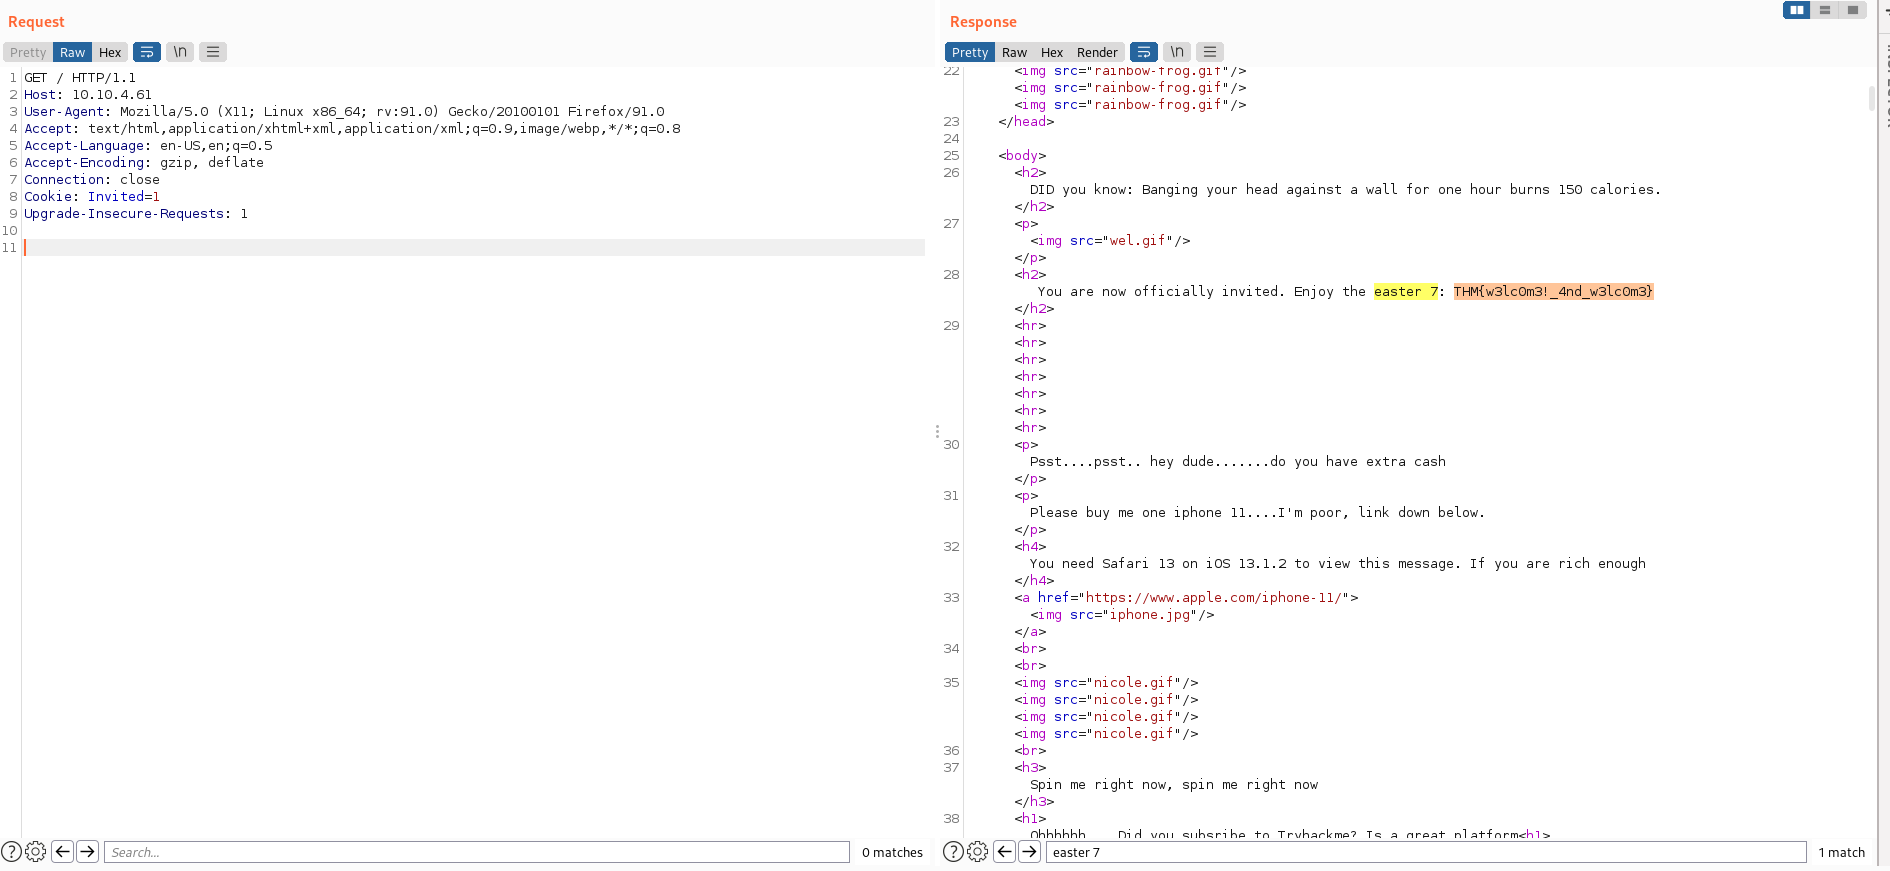Go to next match in Request search
Viewport: 1890px width, 871px height.
[x=88, y=852]
